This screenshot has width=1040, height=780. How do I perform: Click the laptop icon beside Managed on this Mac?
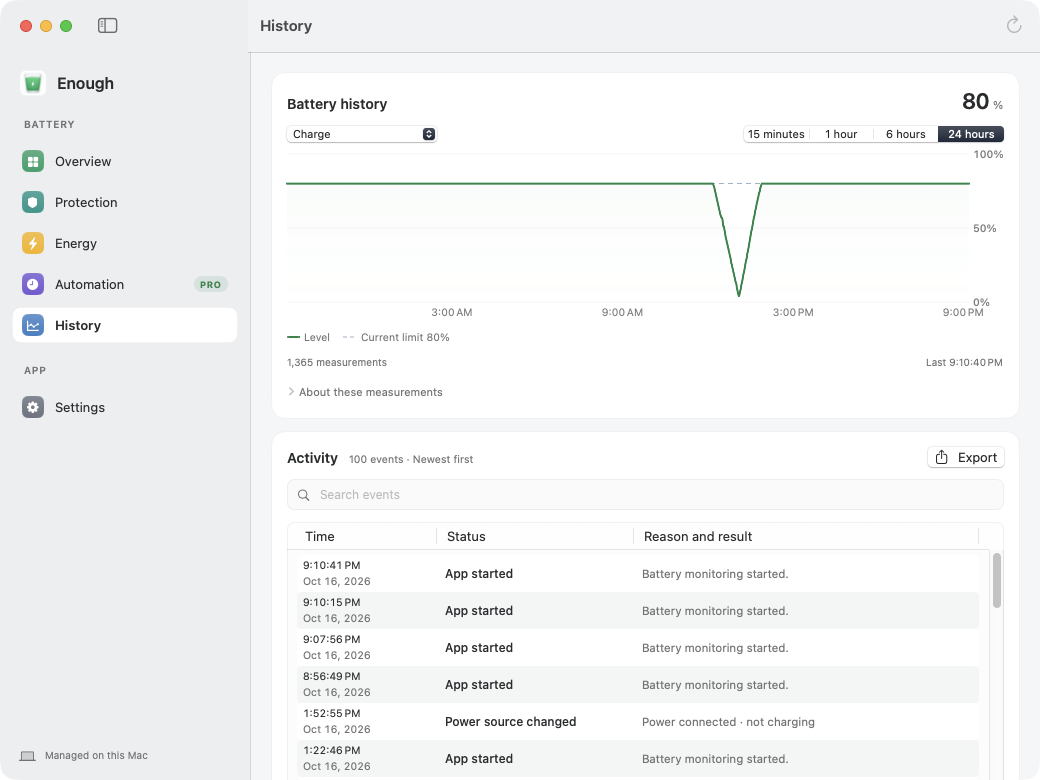click(x=27, y=756)
